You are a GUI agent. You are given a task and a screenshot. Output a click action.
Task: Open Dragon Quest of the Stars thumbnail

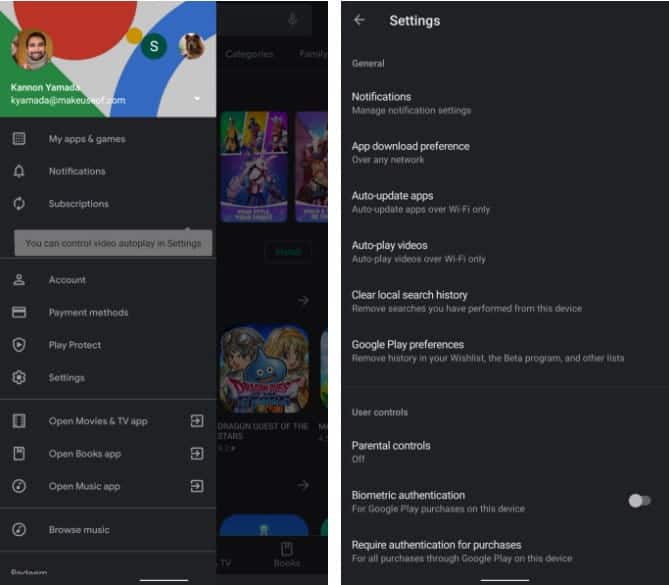click(264, 369)
